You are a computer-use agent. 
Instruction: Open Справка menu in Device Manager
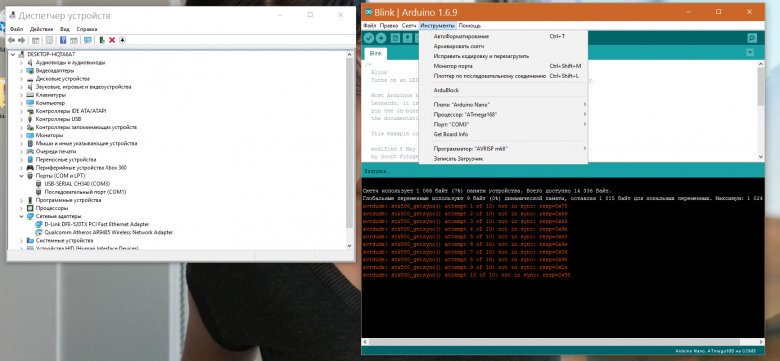pyautogui.click(x=87, y=29)
